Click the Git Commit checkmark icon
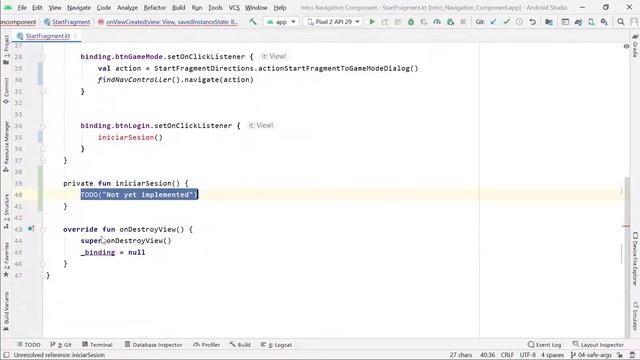 tap(507, 22)
